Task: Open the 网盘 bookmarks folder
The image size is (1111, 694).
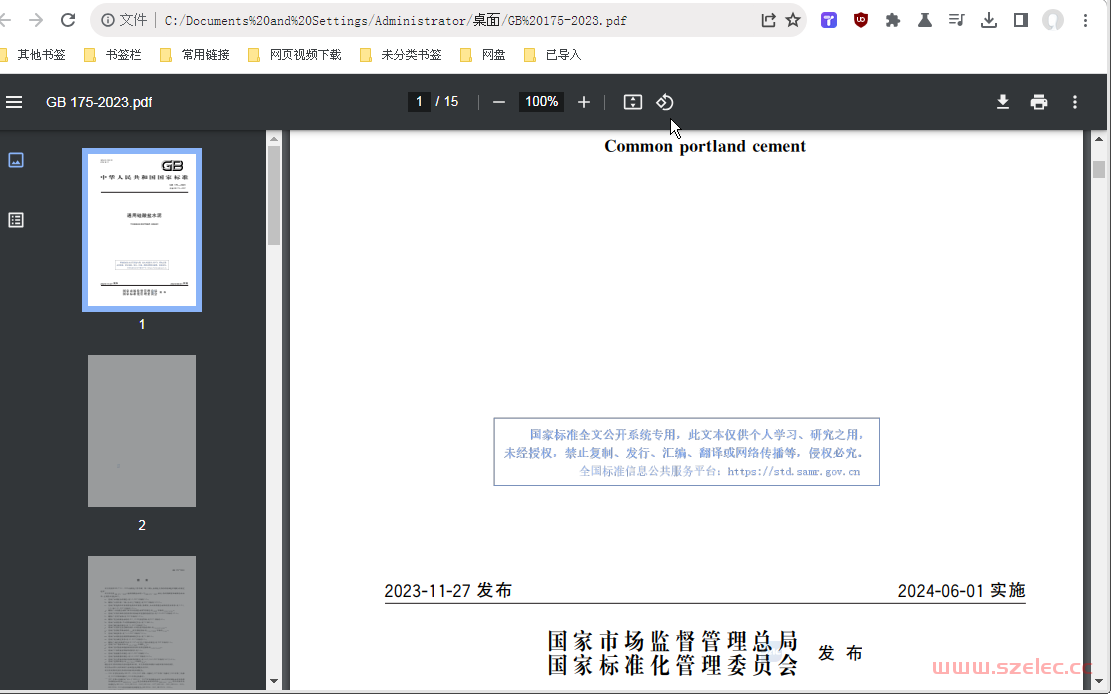Action: pyautogui.click(x=483, y=55)
